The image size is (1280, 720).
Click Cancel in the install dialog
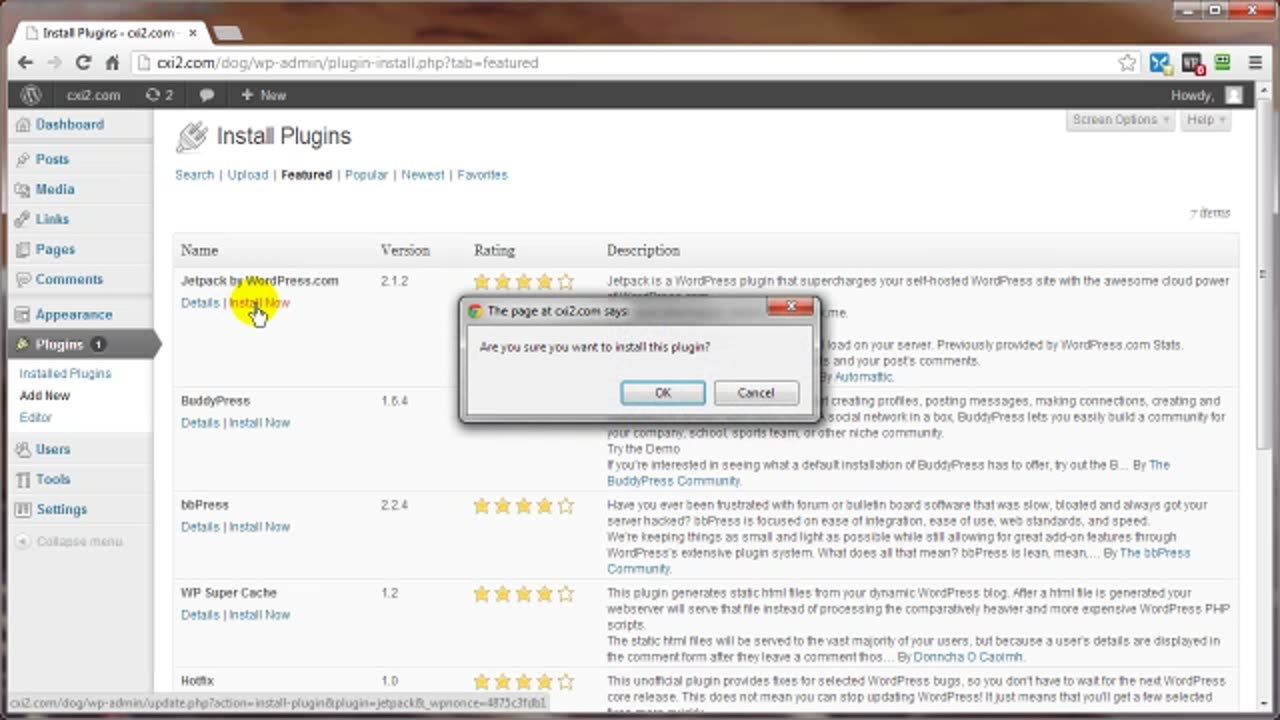point(756,393)
